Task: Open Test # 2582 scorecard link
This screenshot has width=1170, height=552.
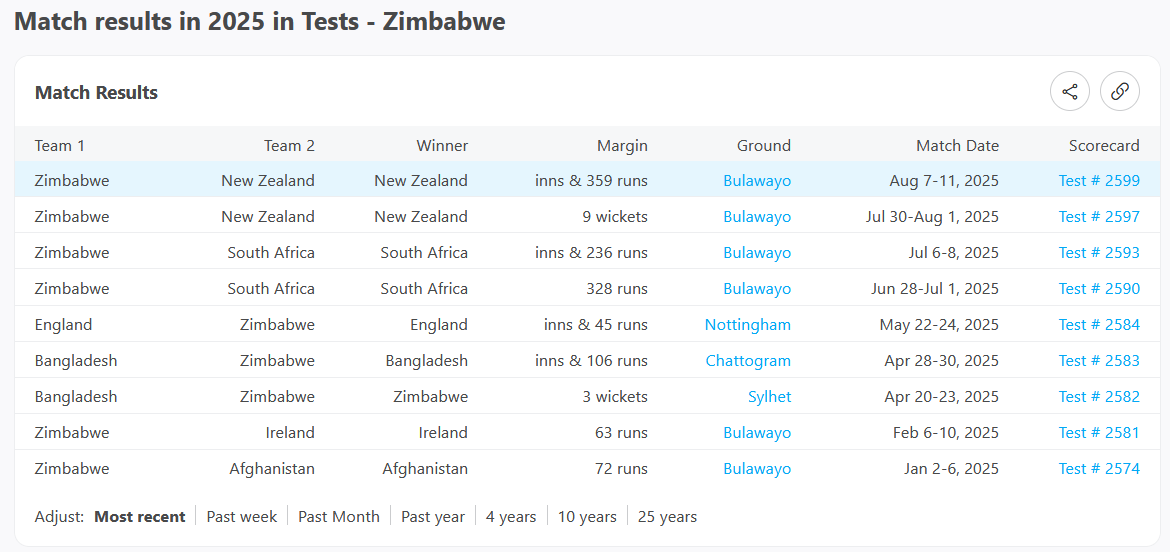Action: (x=1099, y=397)
